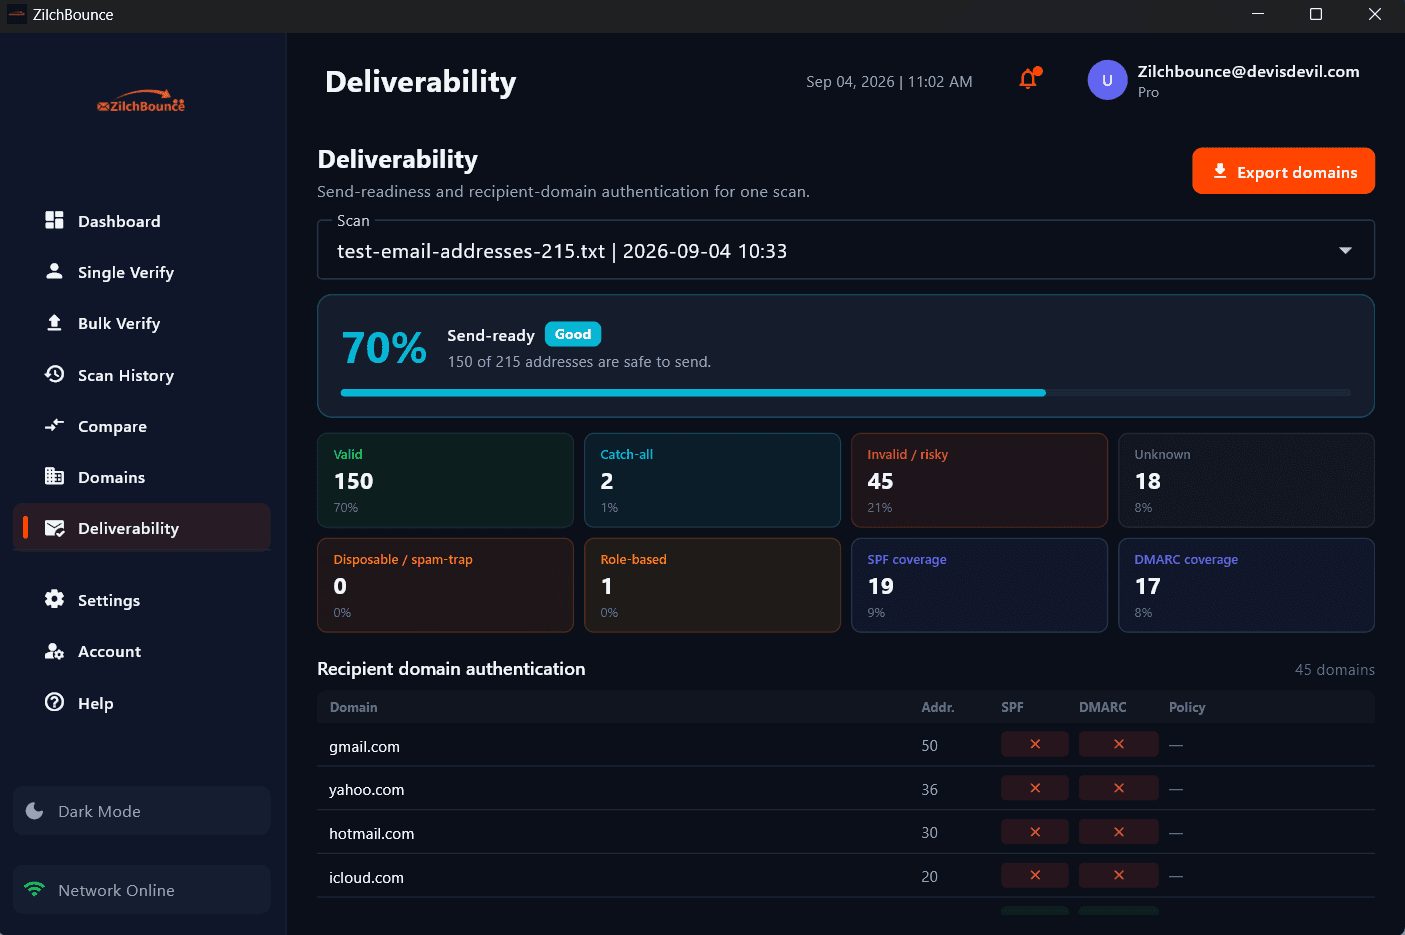Click the download icon in Export domains
The height and width of the screenshot is (935, 1405).
[x=1220, y=171]
